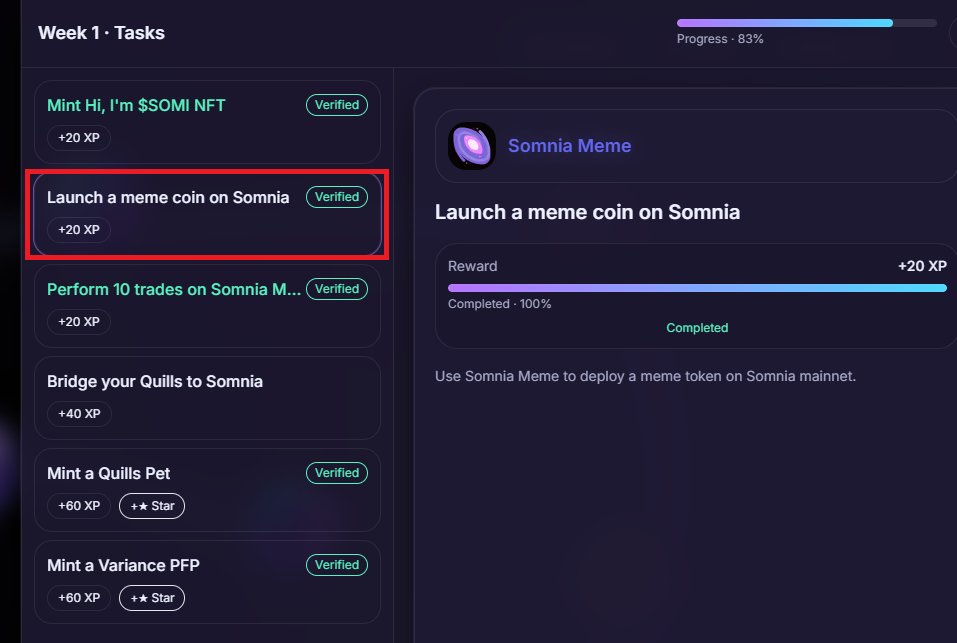Click the Launch a meme coin on Somnia detail title
Viewport: 957px width, 643px height.
click(x=587, y=212)
